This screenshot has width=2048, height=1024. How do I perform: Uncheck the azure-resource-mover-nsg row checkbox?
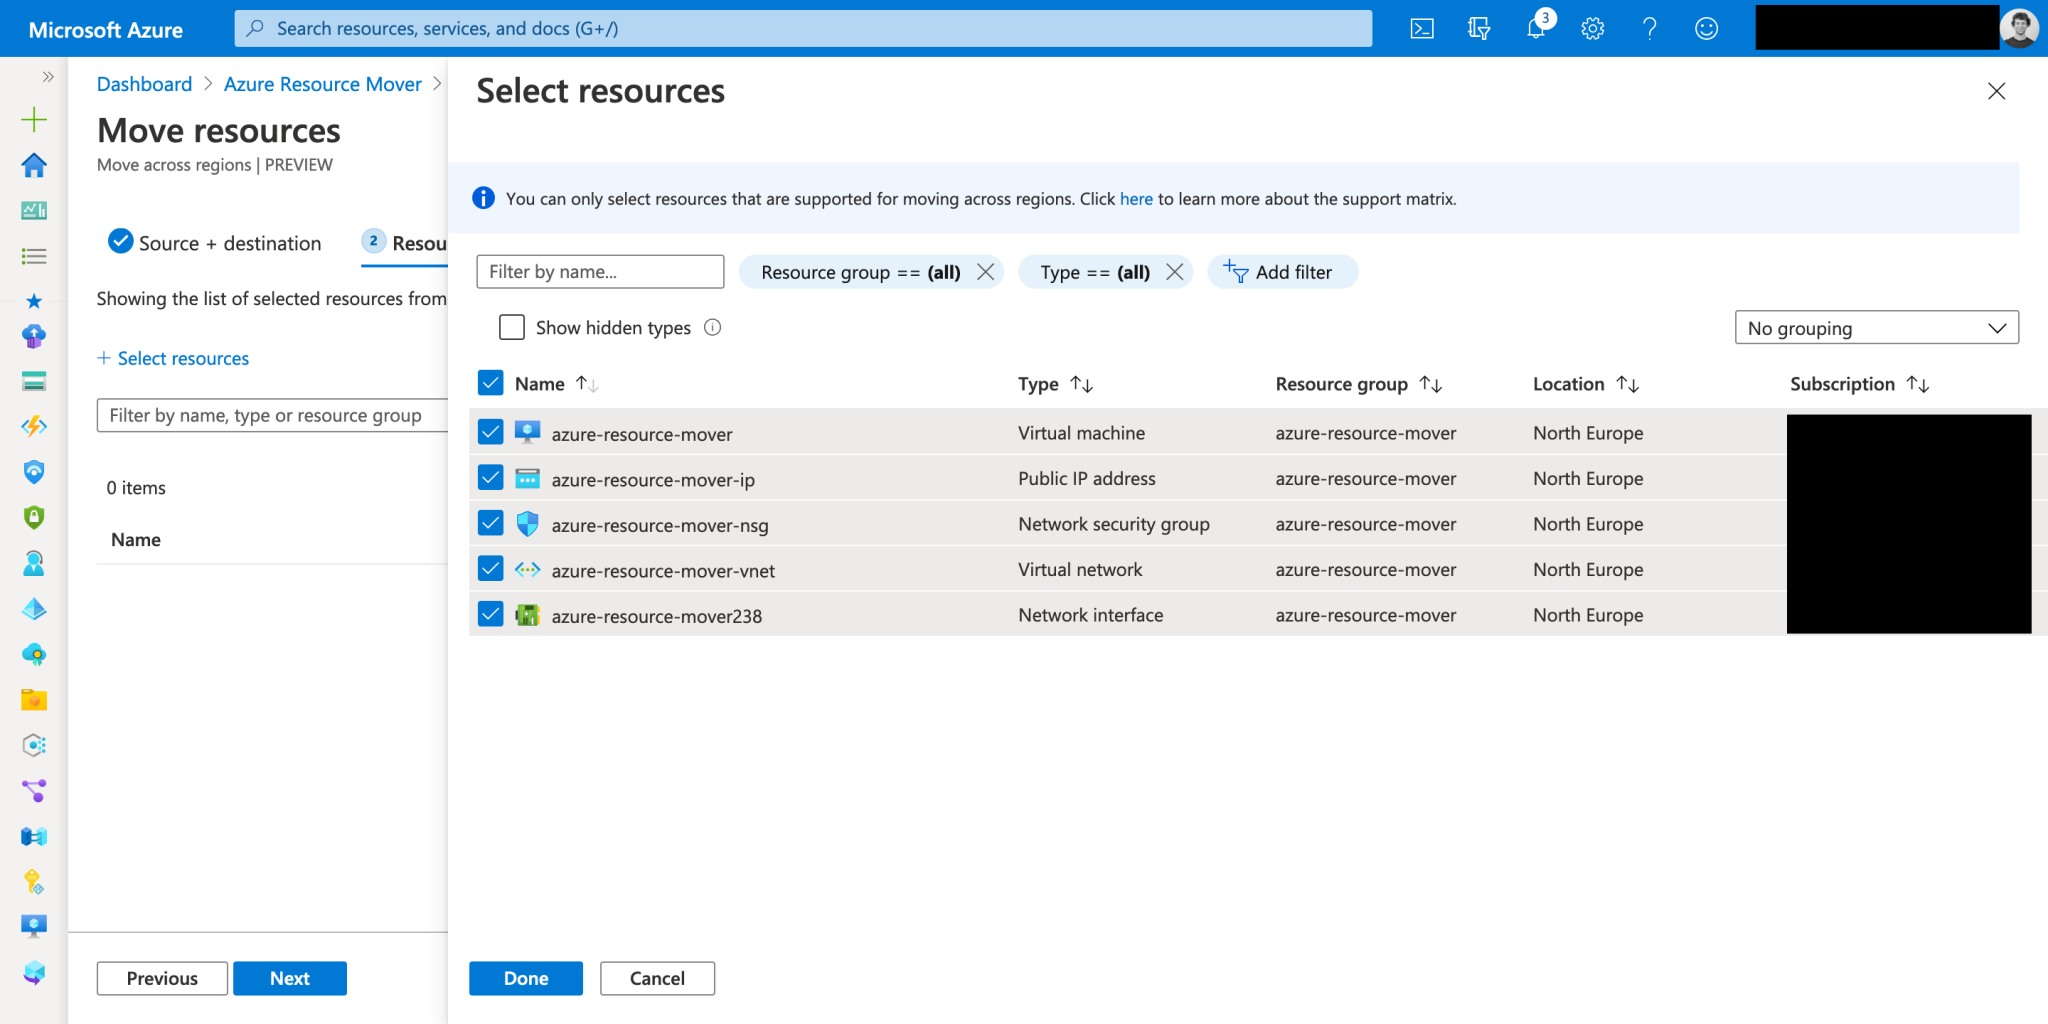click(490, 524)
